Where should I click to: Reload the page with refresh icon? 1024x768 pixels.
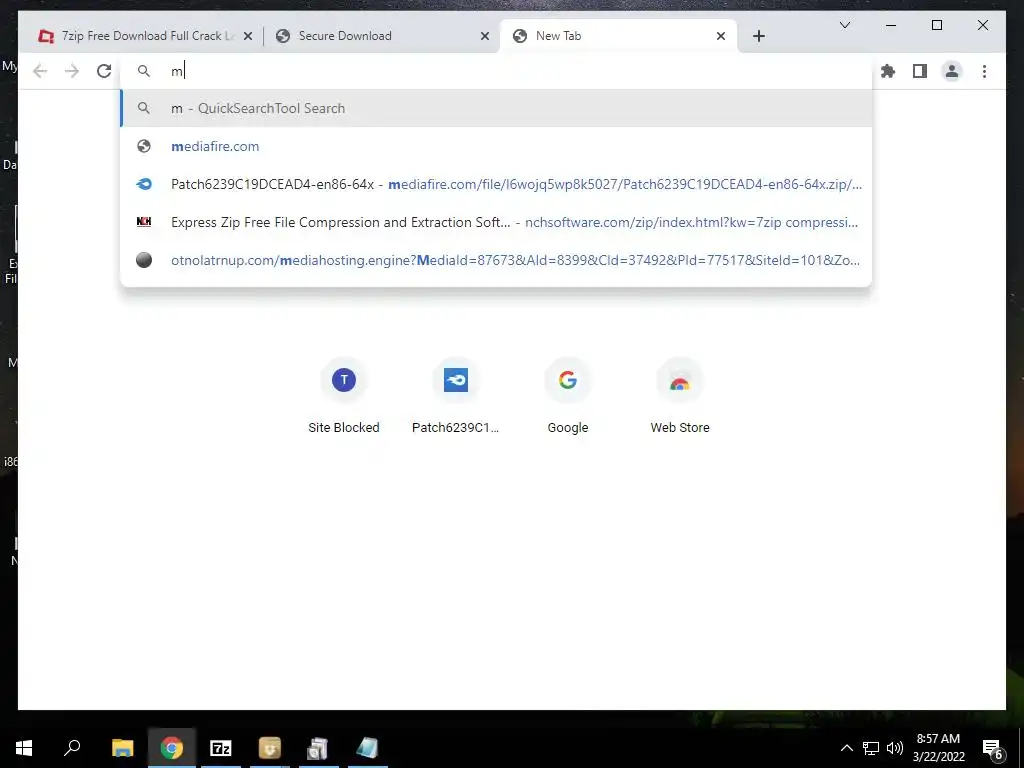point(104,71)
